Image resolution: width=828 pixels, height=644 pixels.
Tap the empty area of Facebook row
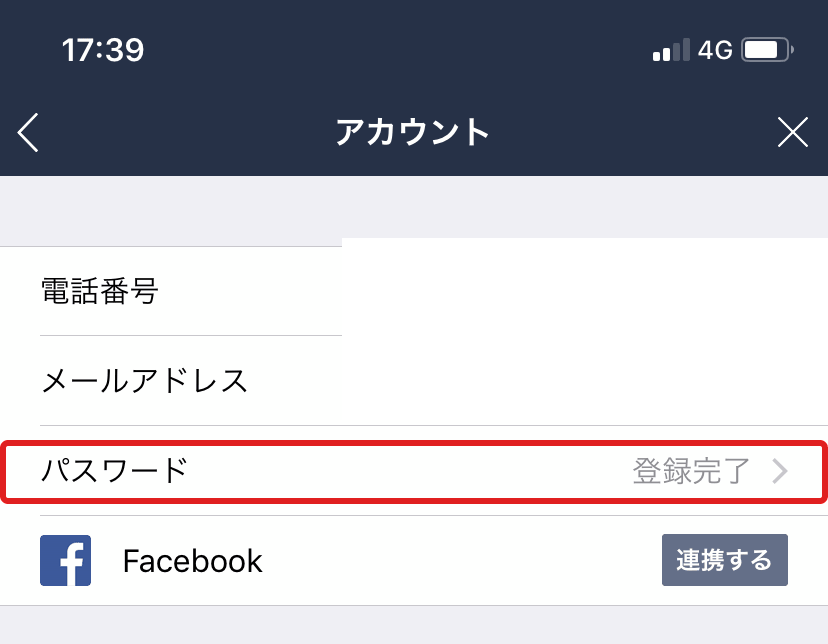(462, 560)
